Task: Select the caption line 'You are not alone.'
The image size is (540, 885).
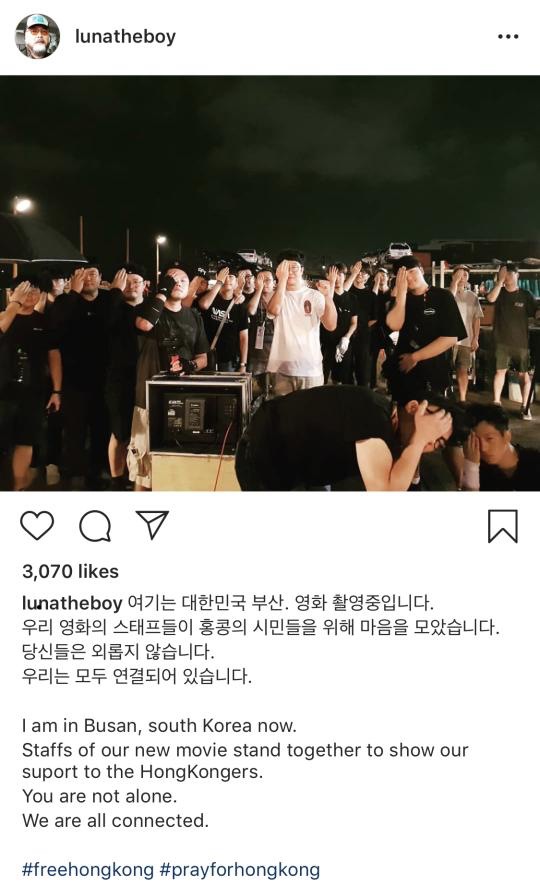Action: pyautogui.click(x=99, y=796)
